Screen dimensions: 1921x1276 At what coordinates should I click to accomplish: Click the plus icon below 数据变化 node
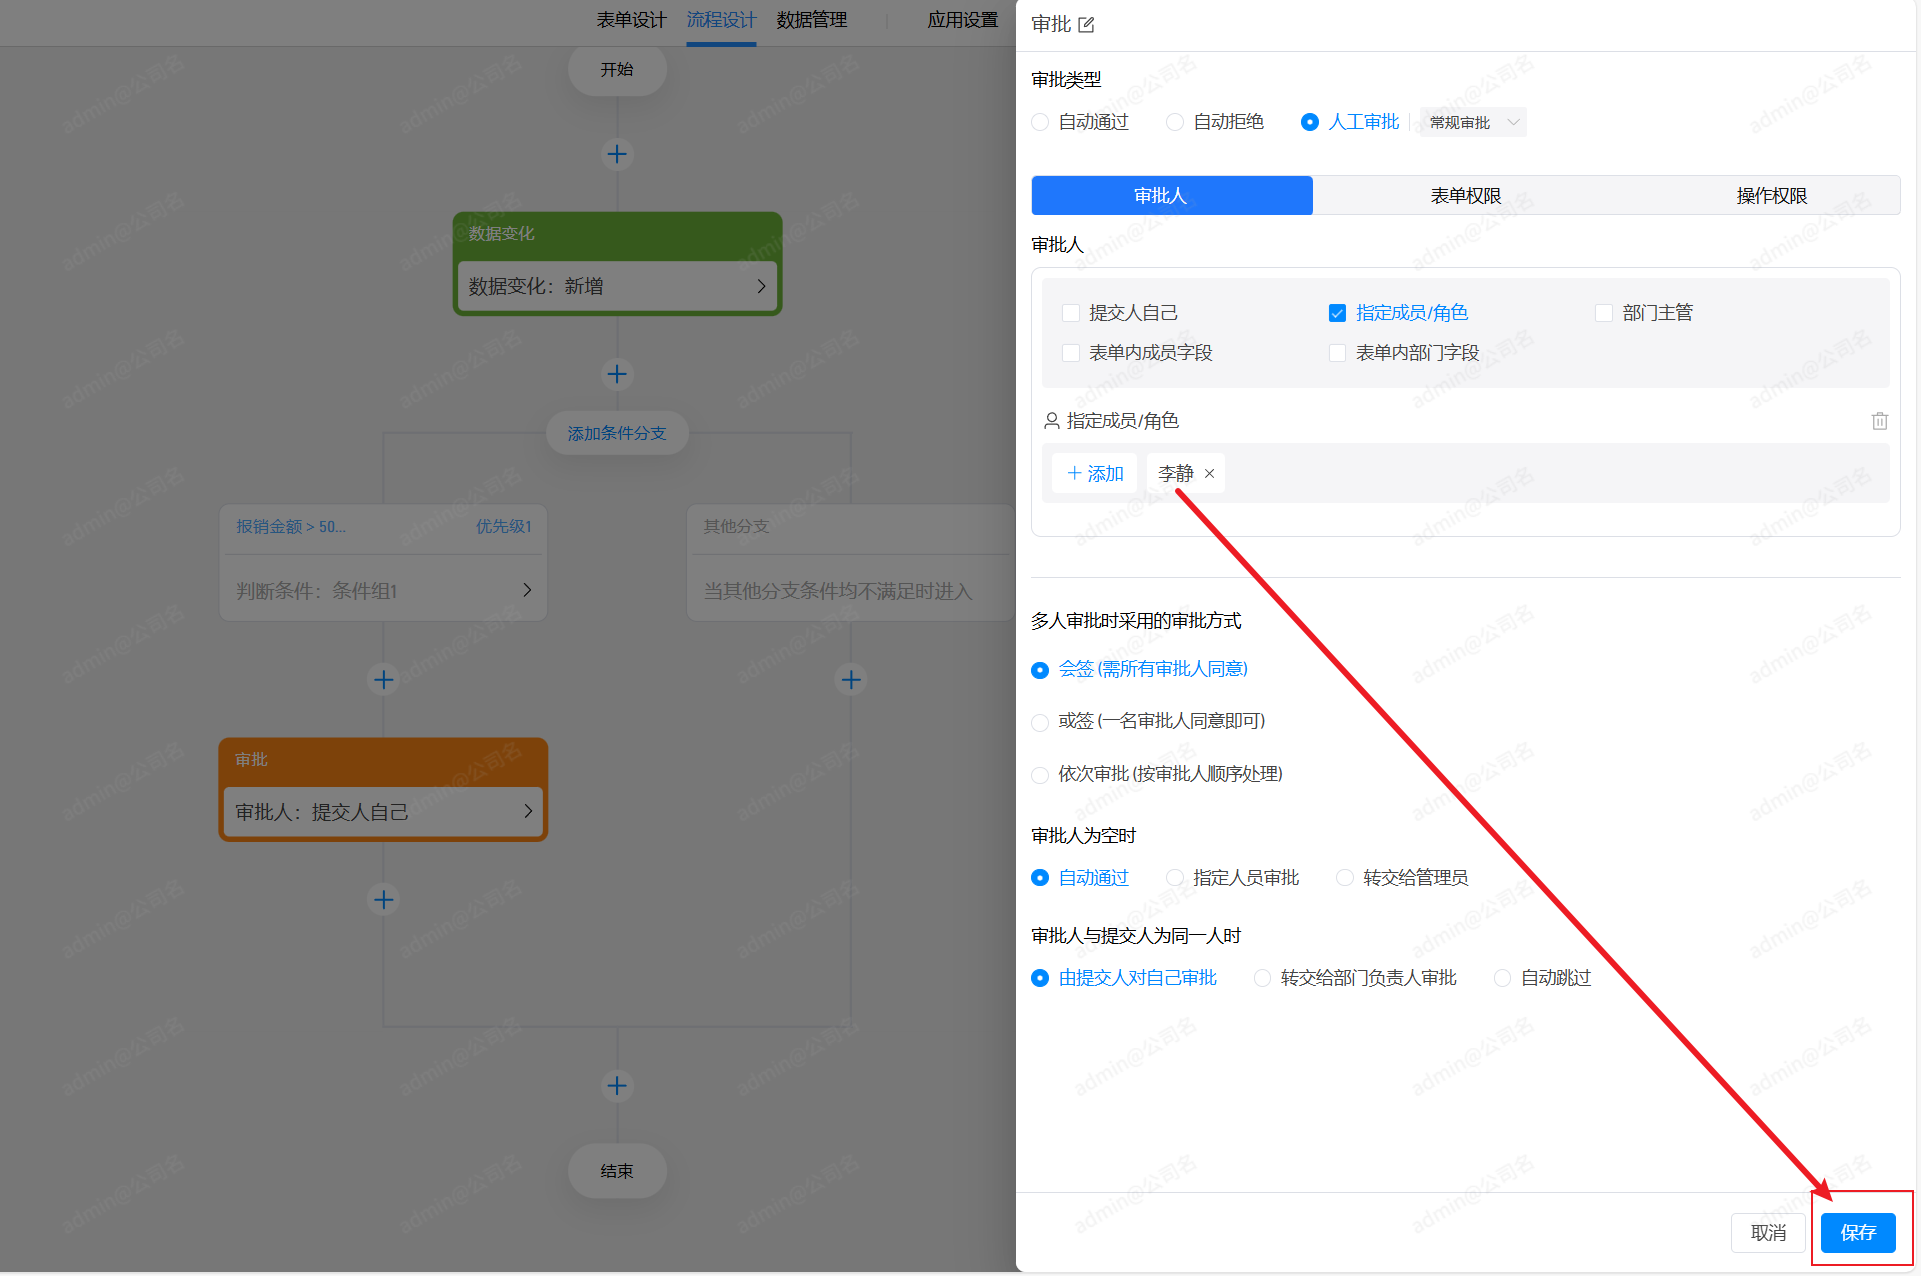tap(617, 374)
